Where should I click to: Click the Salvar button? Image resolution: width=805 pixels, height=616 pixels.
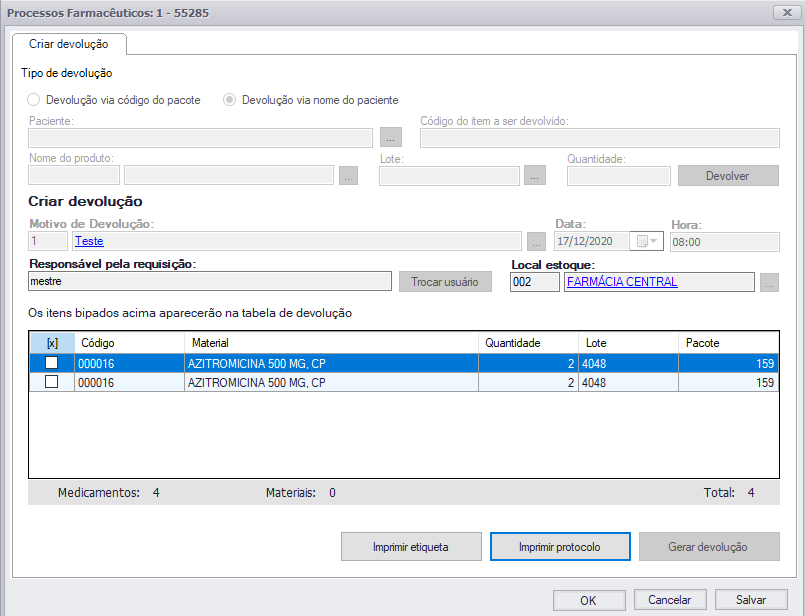pos(751,600)
